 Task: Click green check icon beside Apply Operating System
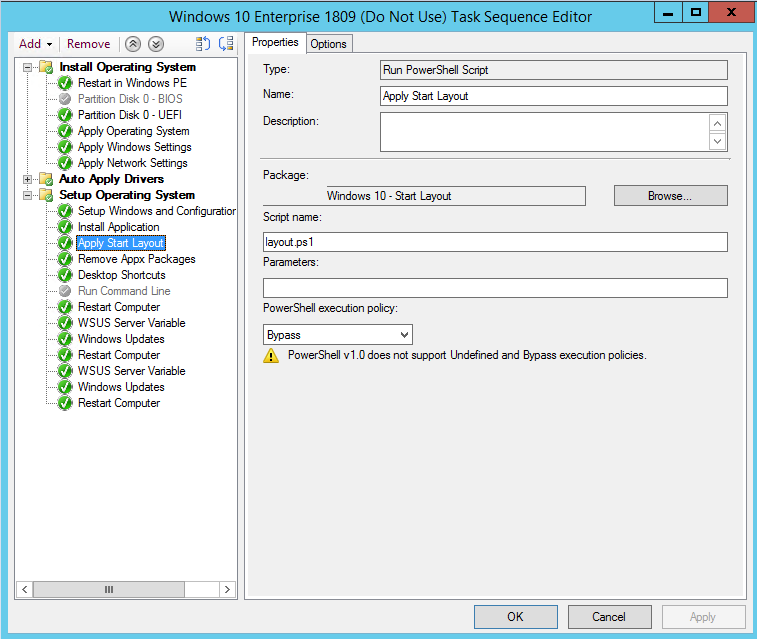(65, 131)
